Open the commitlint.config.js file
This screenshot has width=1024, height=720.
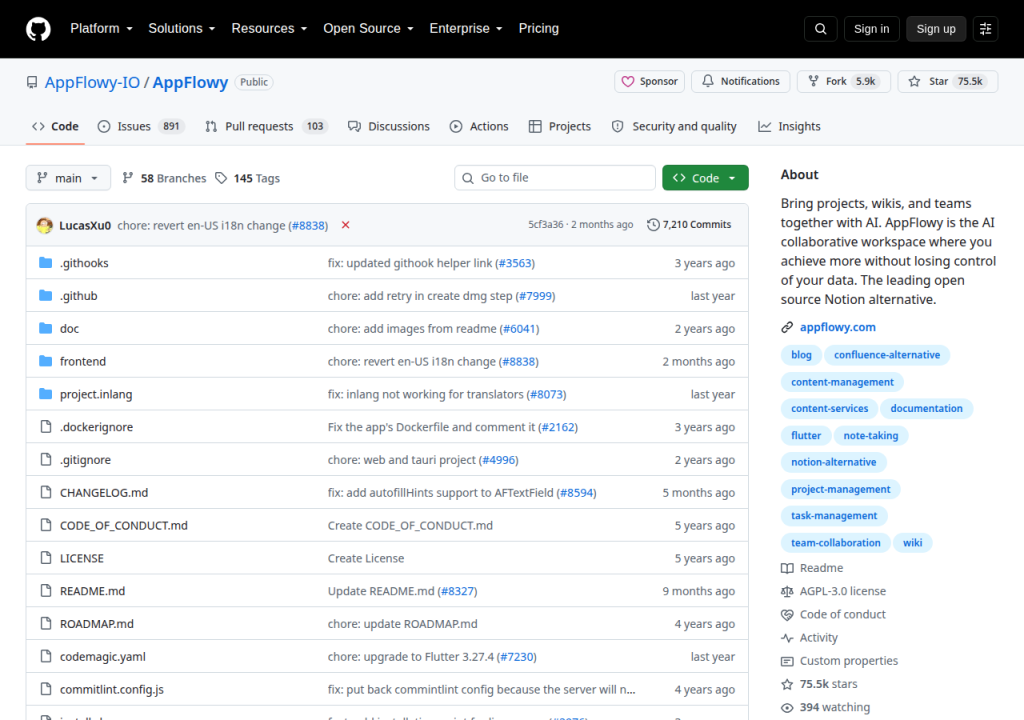pos(112,689)
